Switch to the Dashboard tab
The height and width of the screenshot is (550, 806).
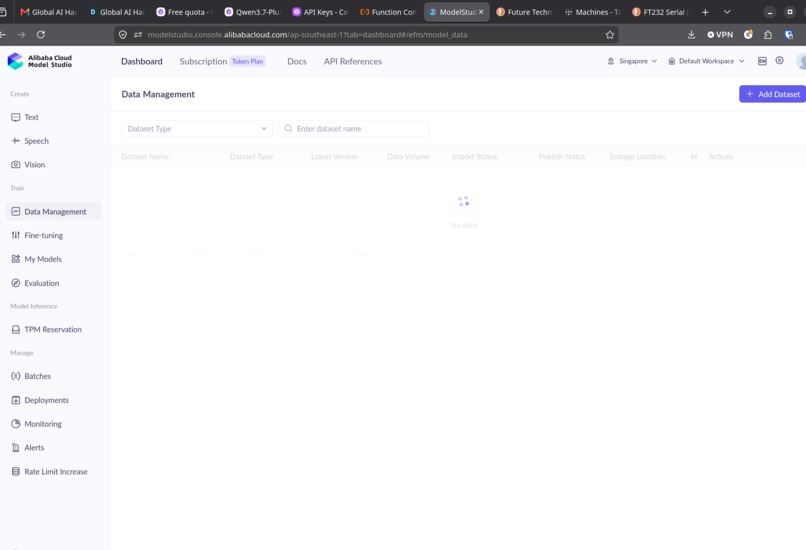(142, 61)
